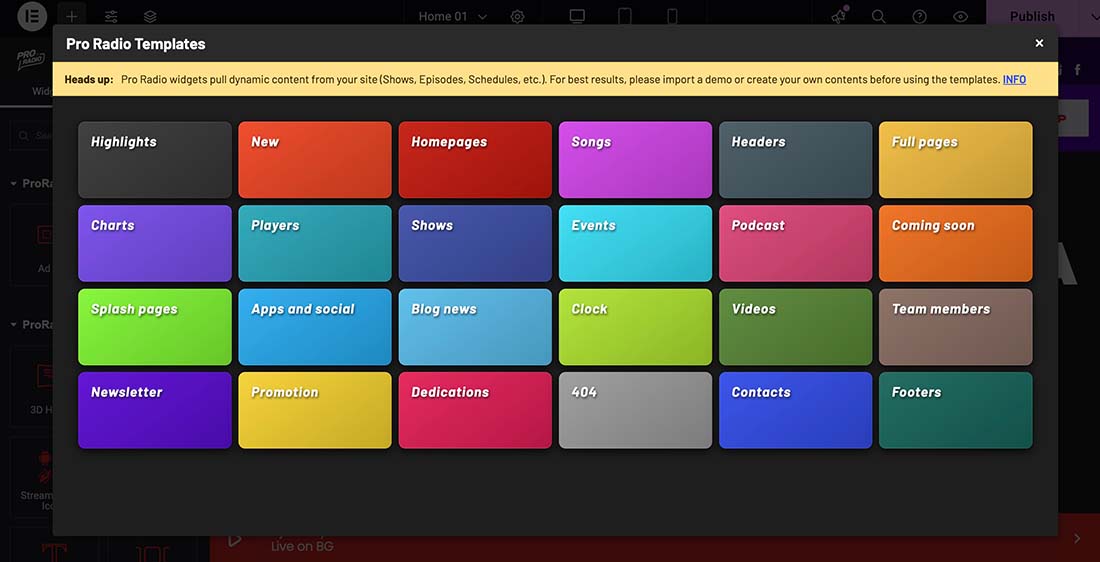Open page settings gear icon

(x=517, y=16)
